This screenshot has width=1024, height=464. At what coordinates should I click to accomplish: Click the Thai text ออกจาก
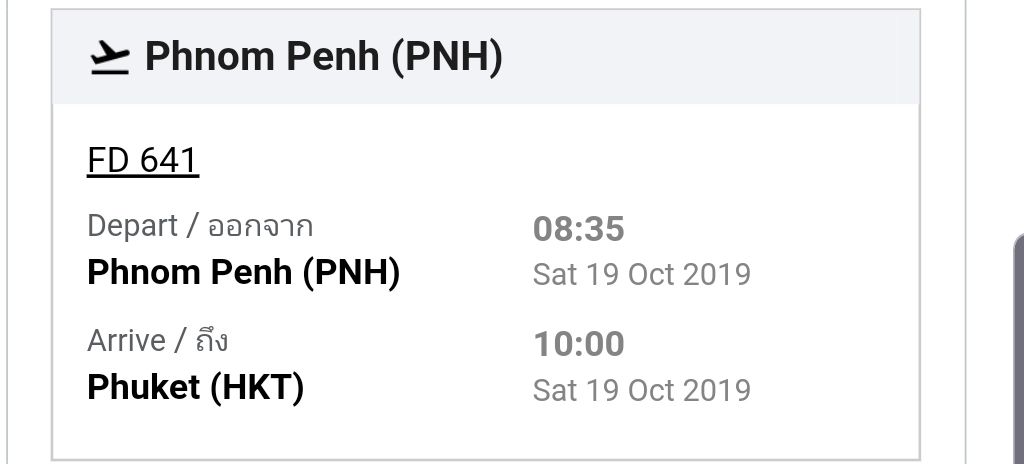pyautogui.click(x=261, y=227)
